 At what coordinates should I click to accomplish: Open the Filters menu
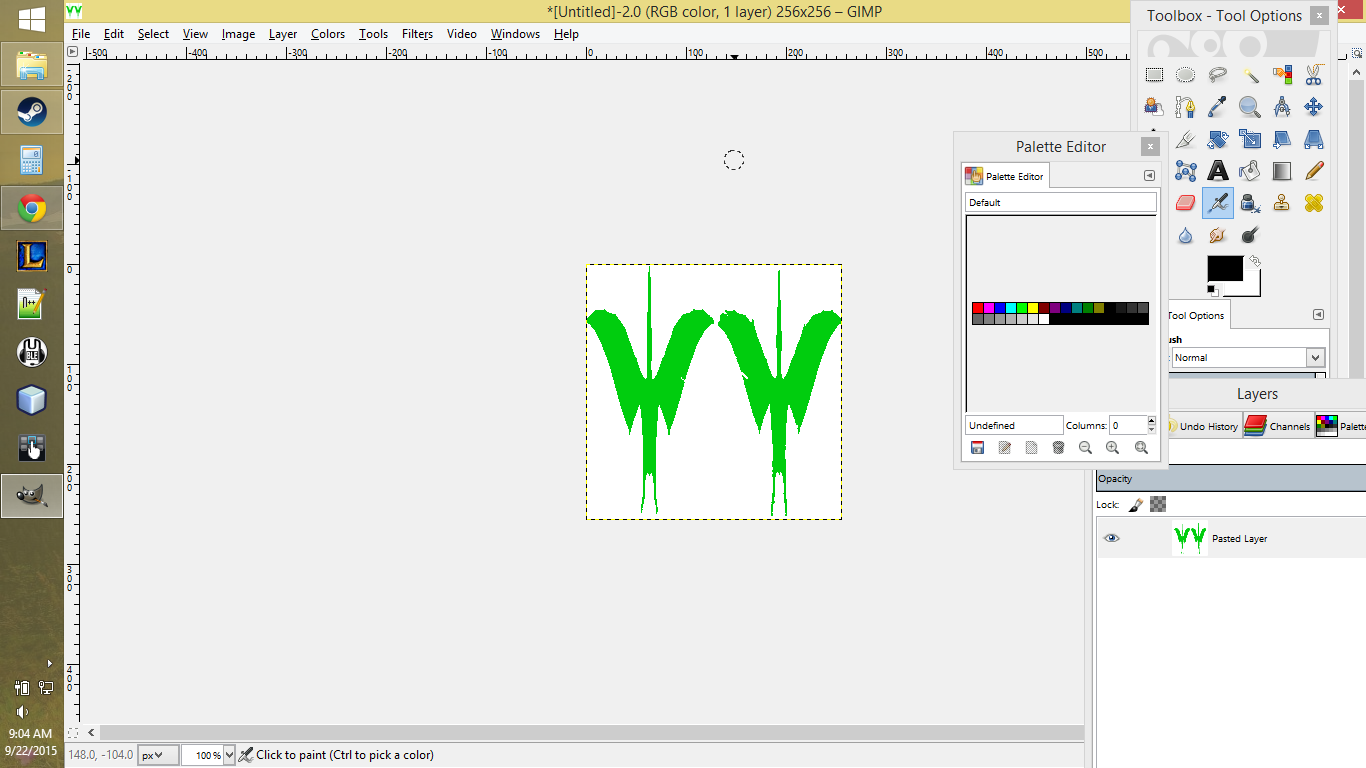[417, 34]
